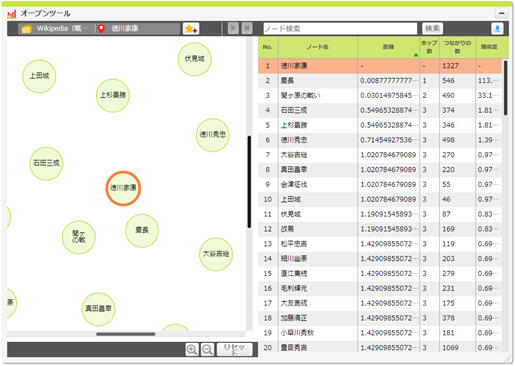Click the vertical scrollbar of the graph panel
This screenshot has width=515, height=366.
pos(249,182)
